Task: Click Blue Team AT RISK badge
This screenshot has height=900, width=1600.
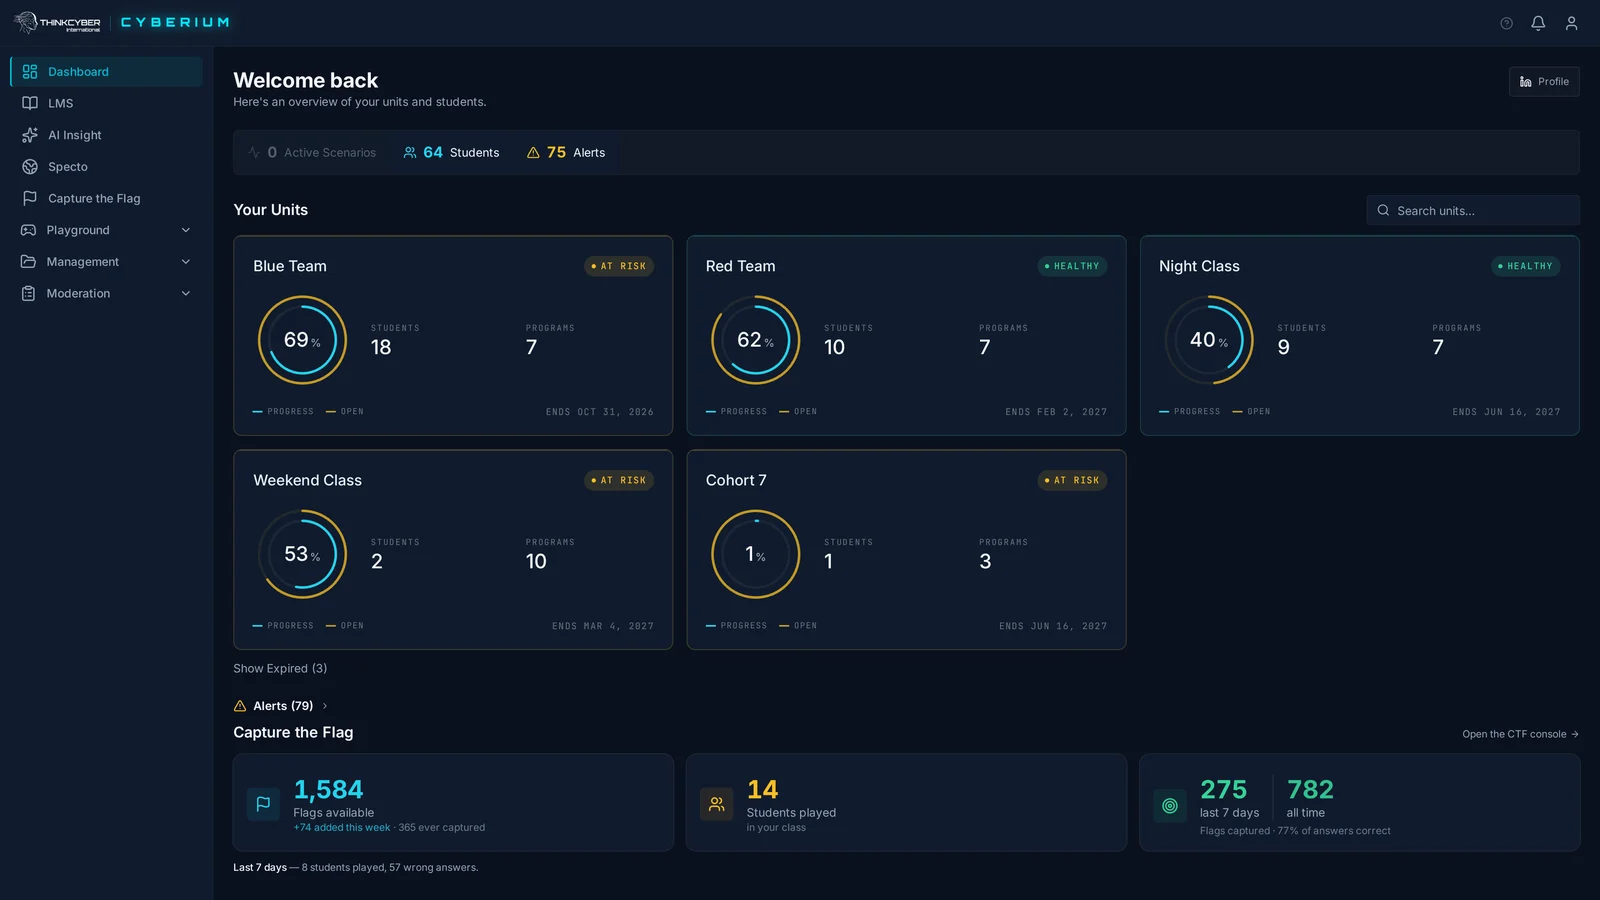Action: coord(619,266)
